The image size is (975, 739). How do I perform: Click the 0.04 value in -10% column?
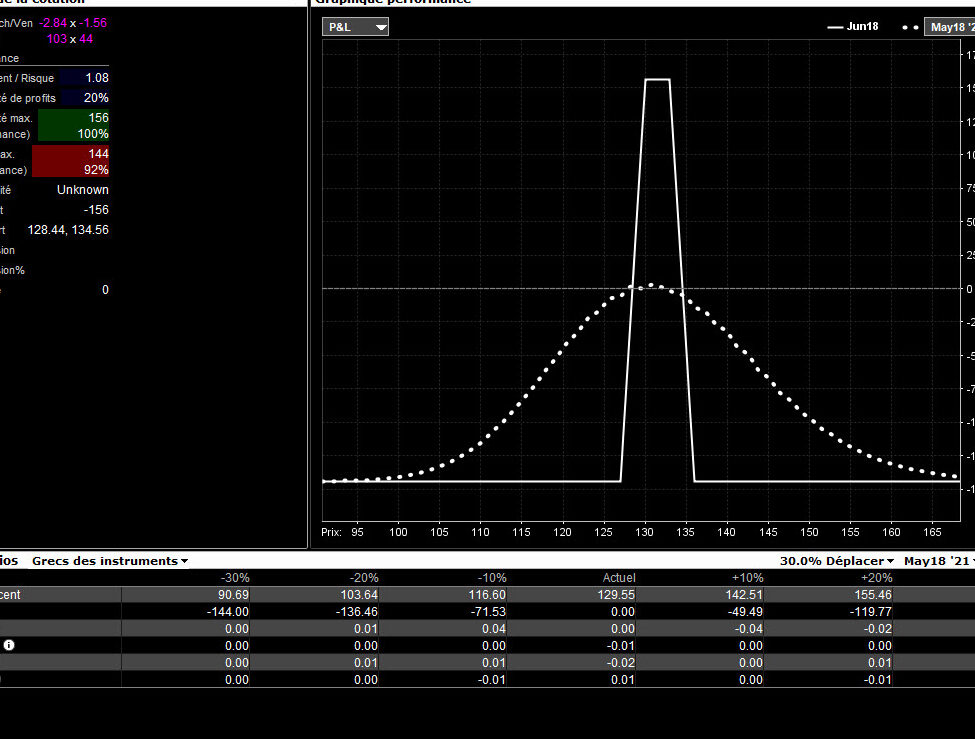tap(494, 628)
